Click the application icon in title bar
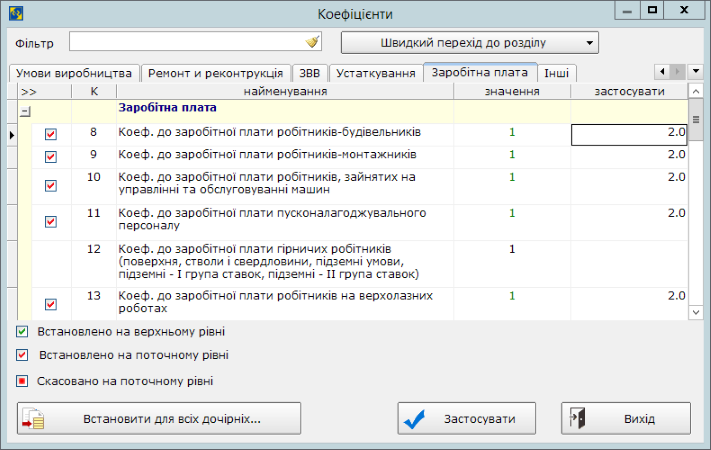This screenshot has width=711, height=450. click(13, 13)
